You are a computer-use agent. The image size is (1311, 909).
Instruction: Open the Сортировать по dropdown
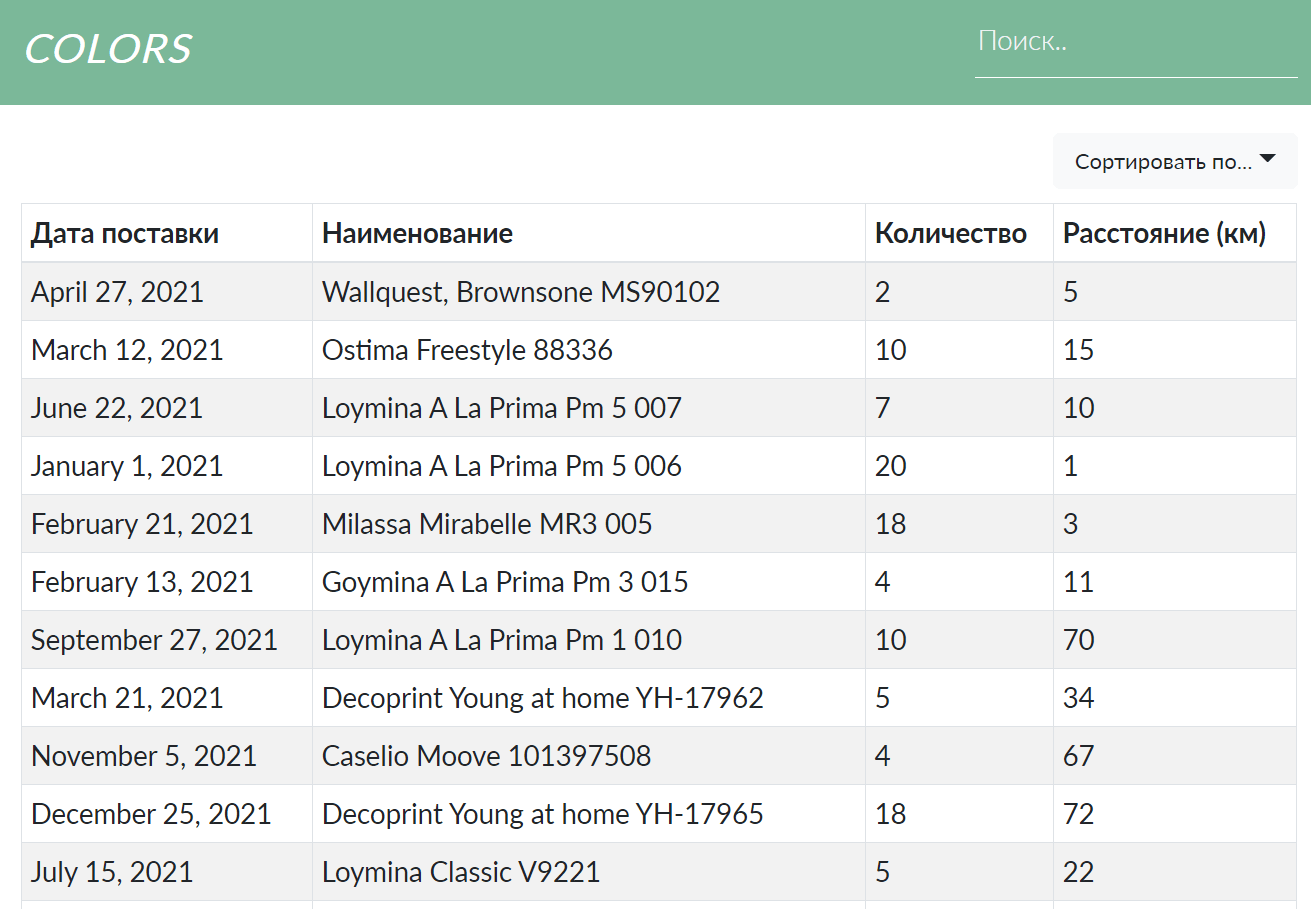[x=1175, y=161]
